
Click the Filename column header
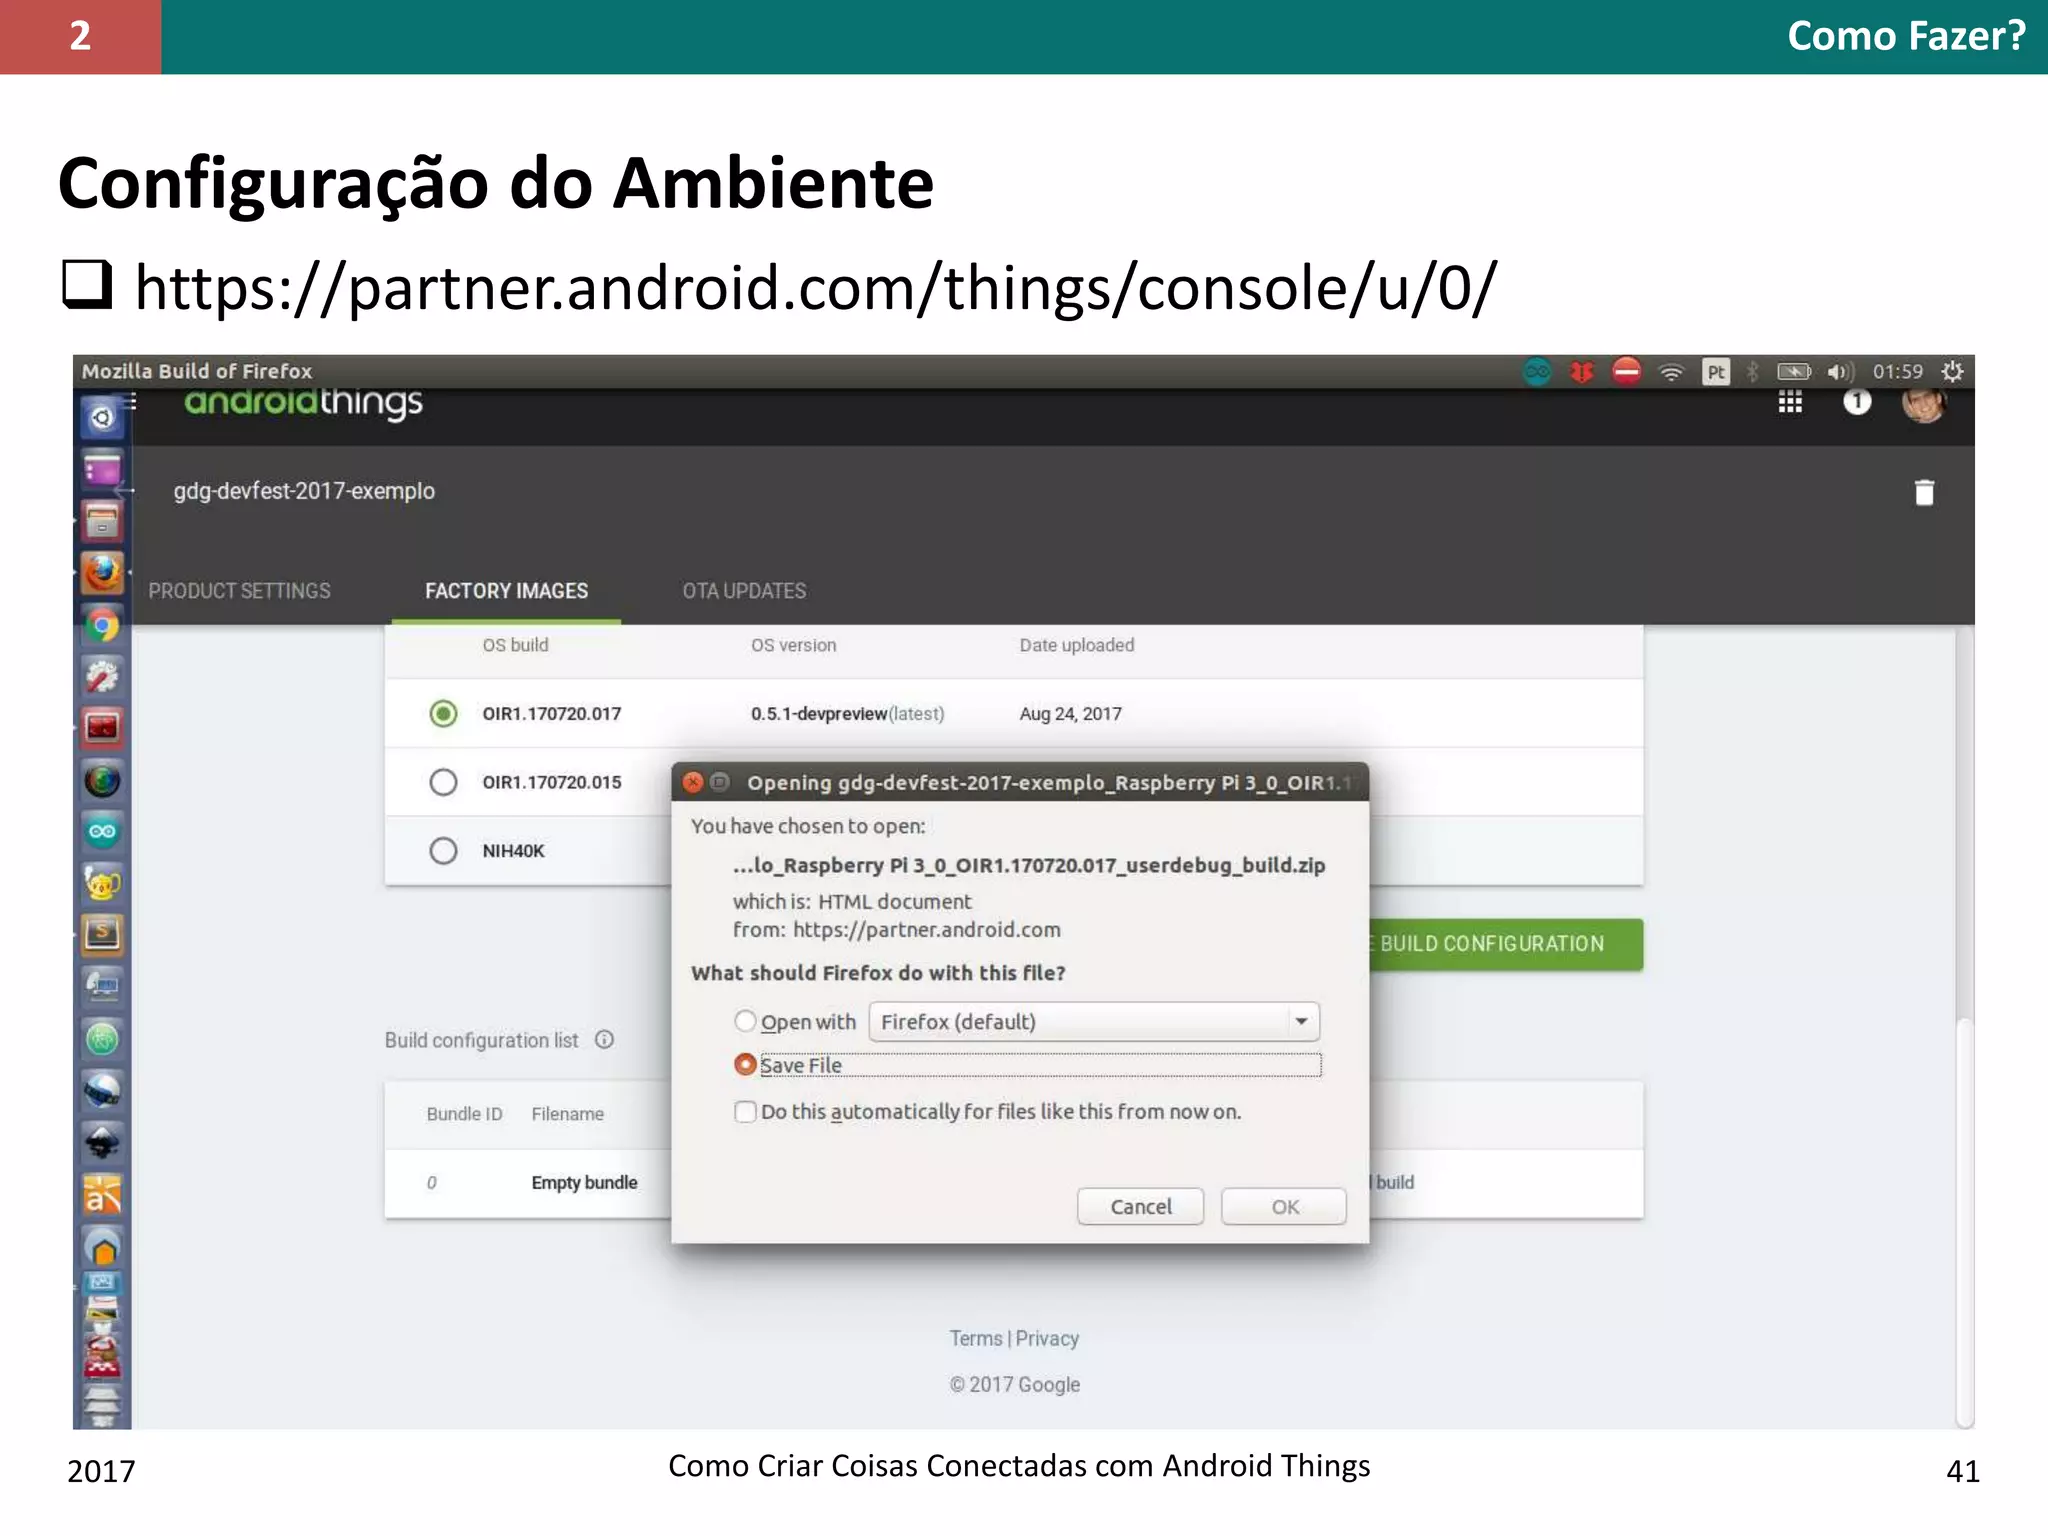(x=567, y=1114)
